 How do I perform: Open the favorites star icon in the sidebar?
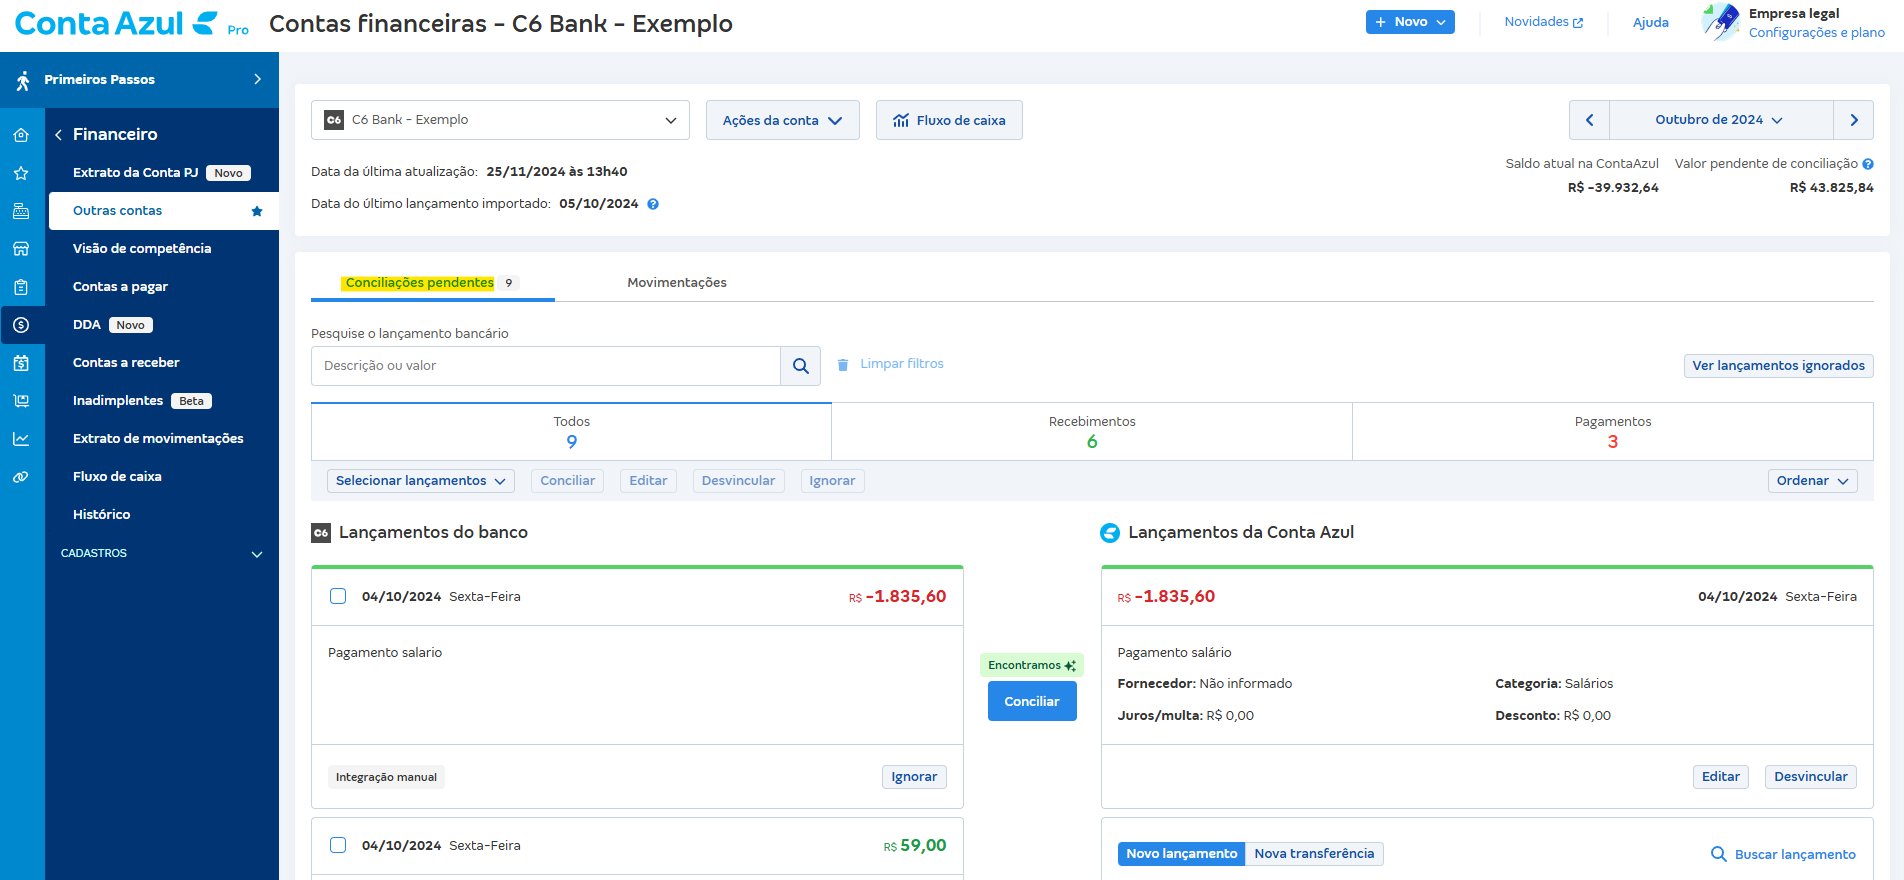pyautogui.click(x=21, y=173)
